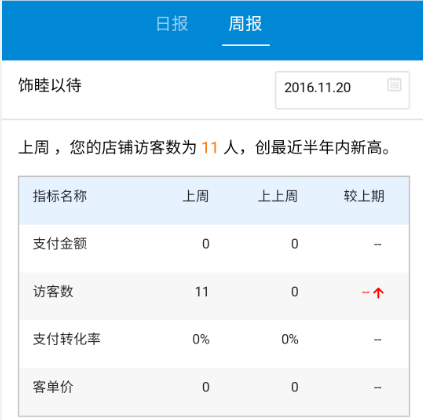Click the 上上周 value 0% in 支付转化率 row

[x=290, y=339]
